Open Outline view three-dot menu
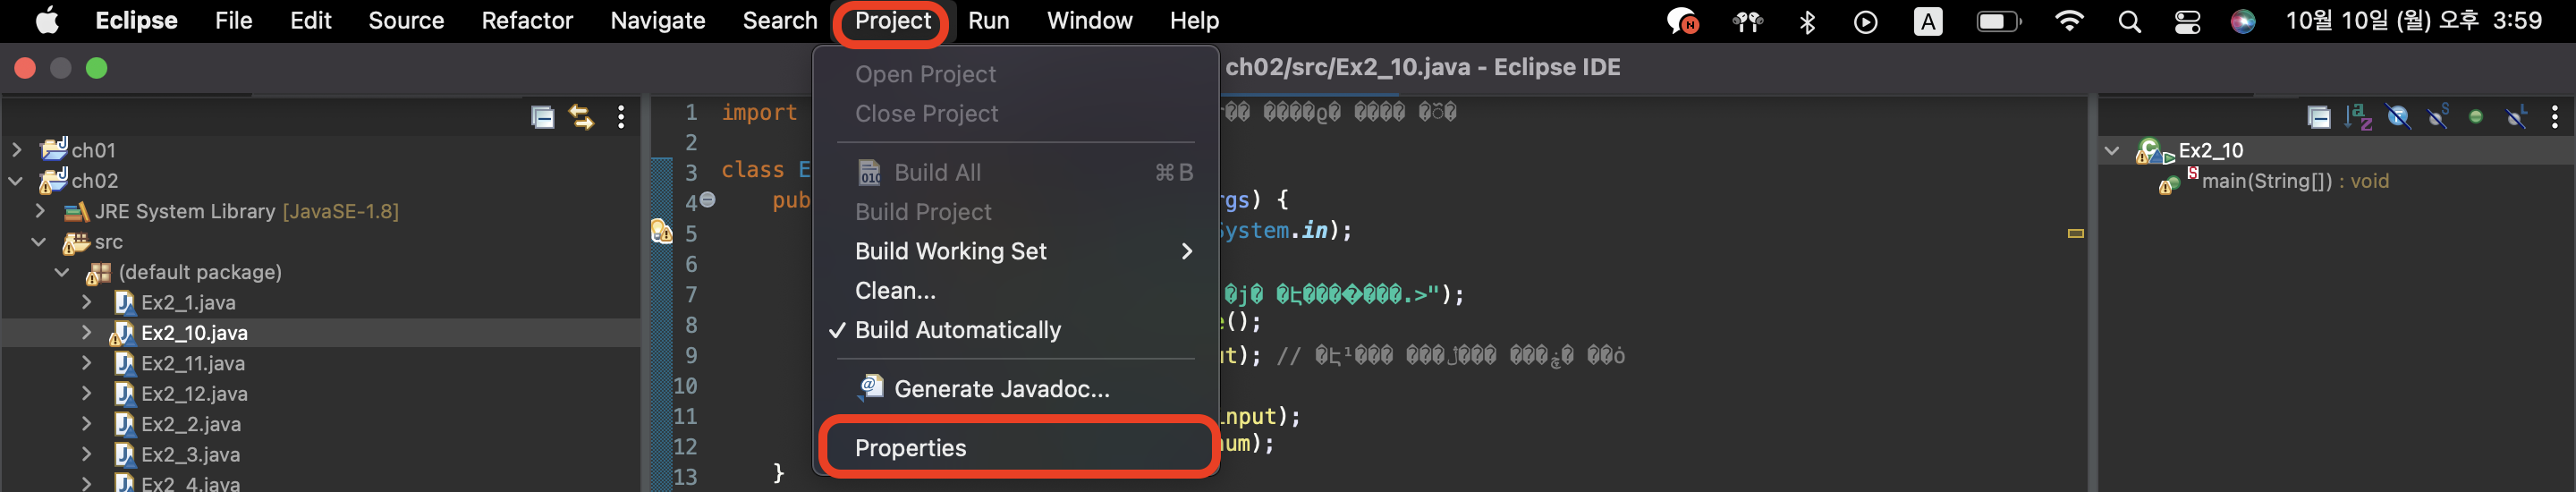Viewport: 2576px width, 492px height. click(x=2555, y=118)
